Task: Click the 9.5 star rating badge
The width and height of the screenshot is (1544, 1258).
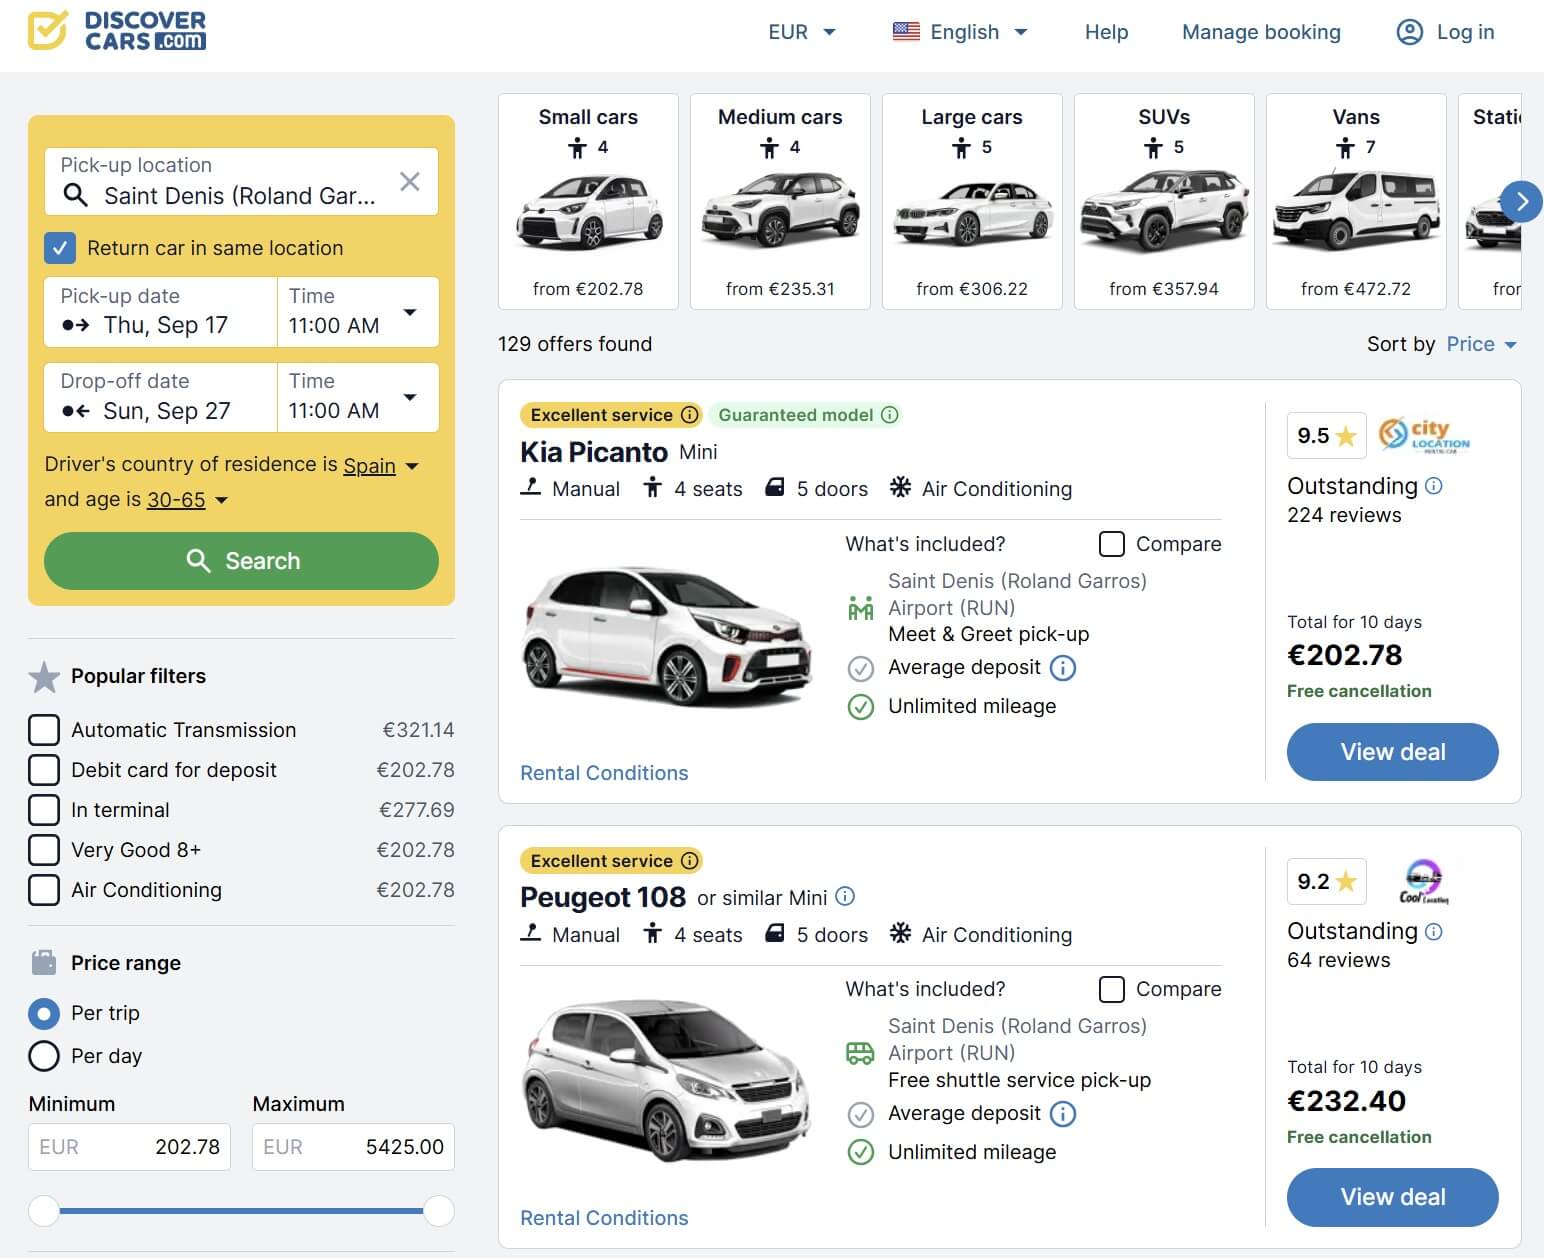Action: point(1326,436)
